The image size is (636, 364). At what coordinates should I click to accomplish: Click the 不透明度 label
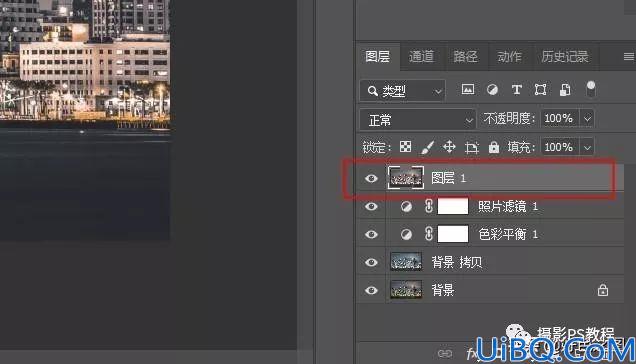point(509,118)
